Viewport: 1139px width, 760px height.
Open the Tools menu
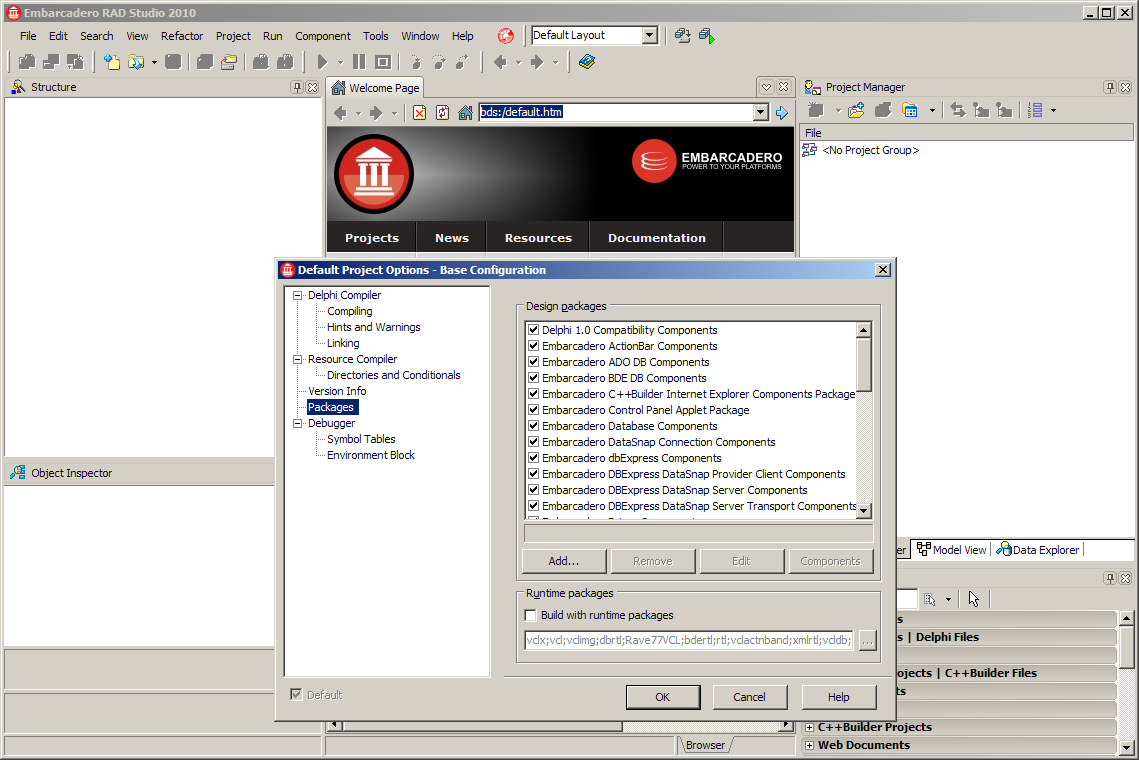[x=376, y=36]
